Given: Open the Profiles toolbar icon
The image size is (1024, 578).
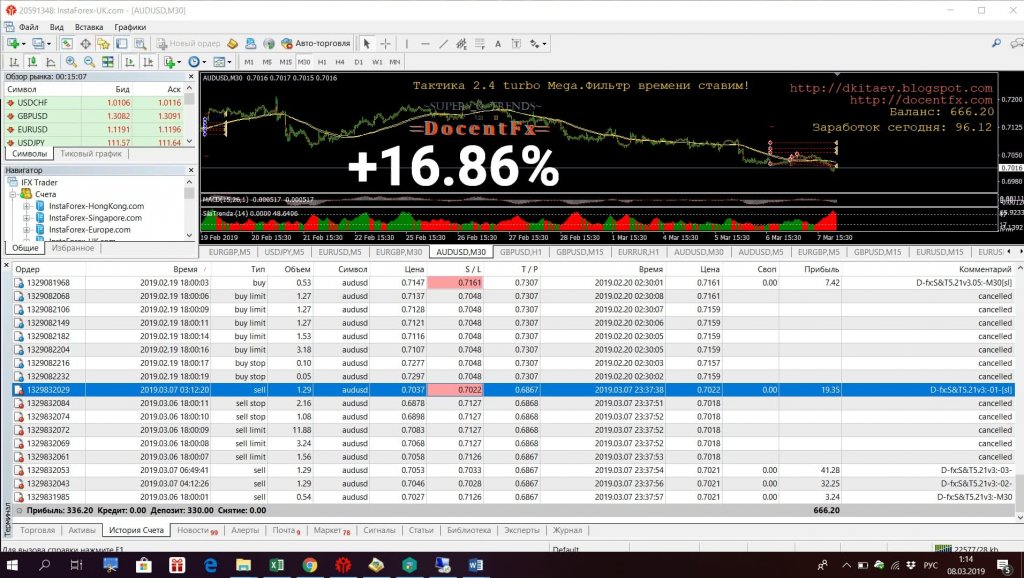Looking at the screenshot, I should [38, 44].
